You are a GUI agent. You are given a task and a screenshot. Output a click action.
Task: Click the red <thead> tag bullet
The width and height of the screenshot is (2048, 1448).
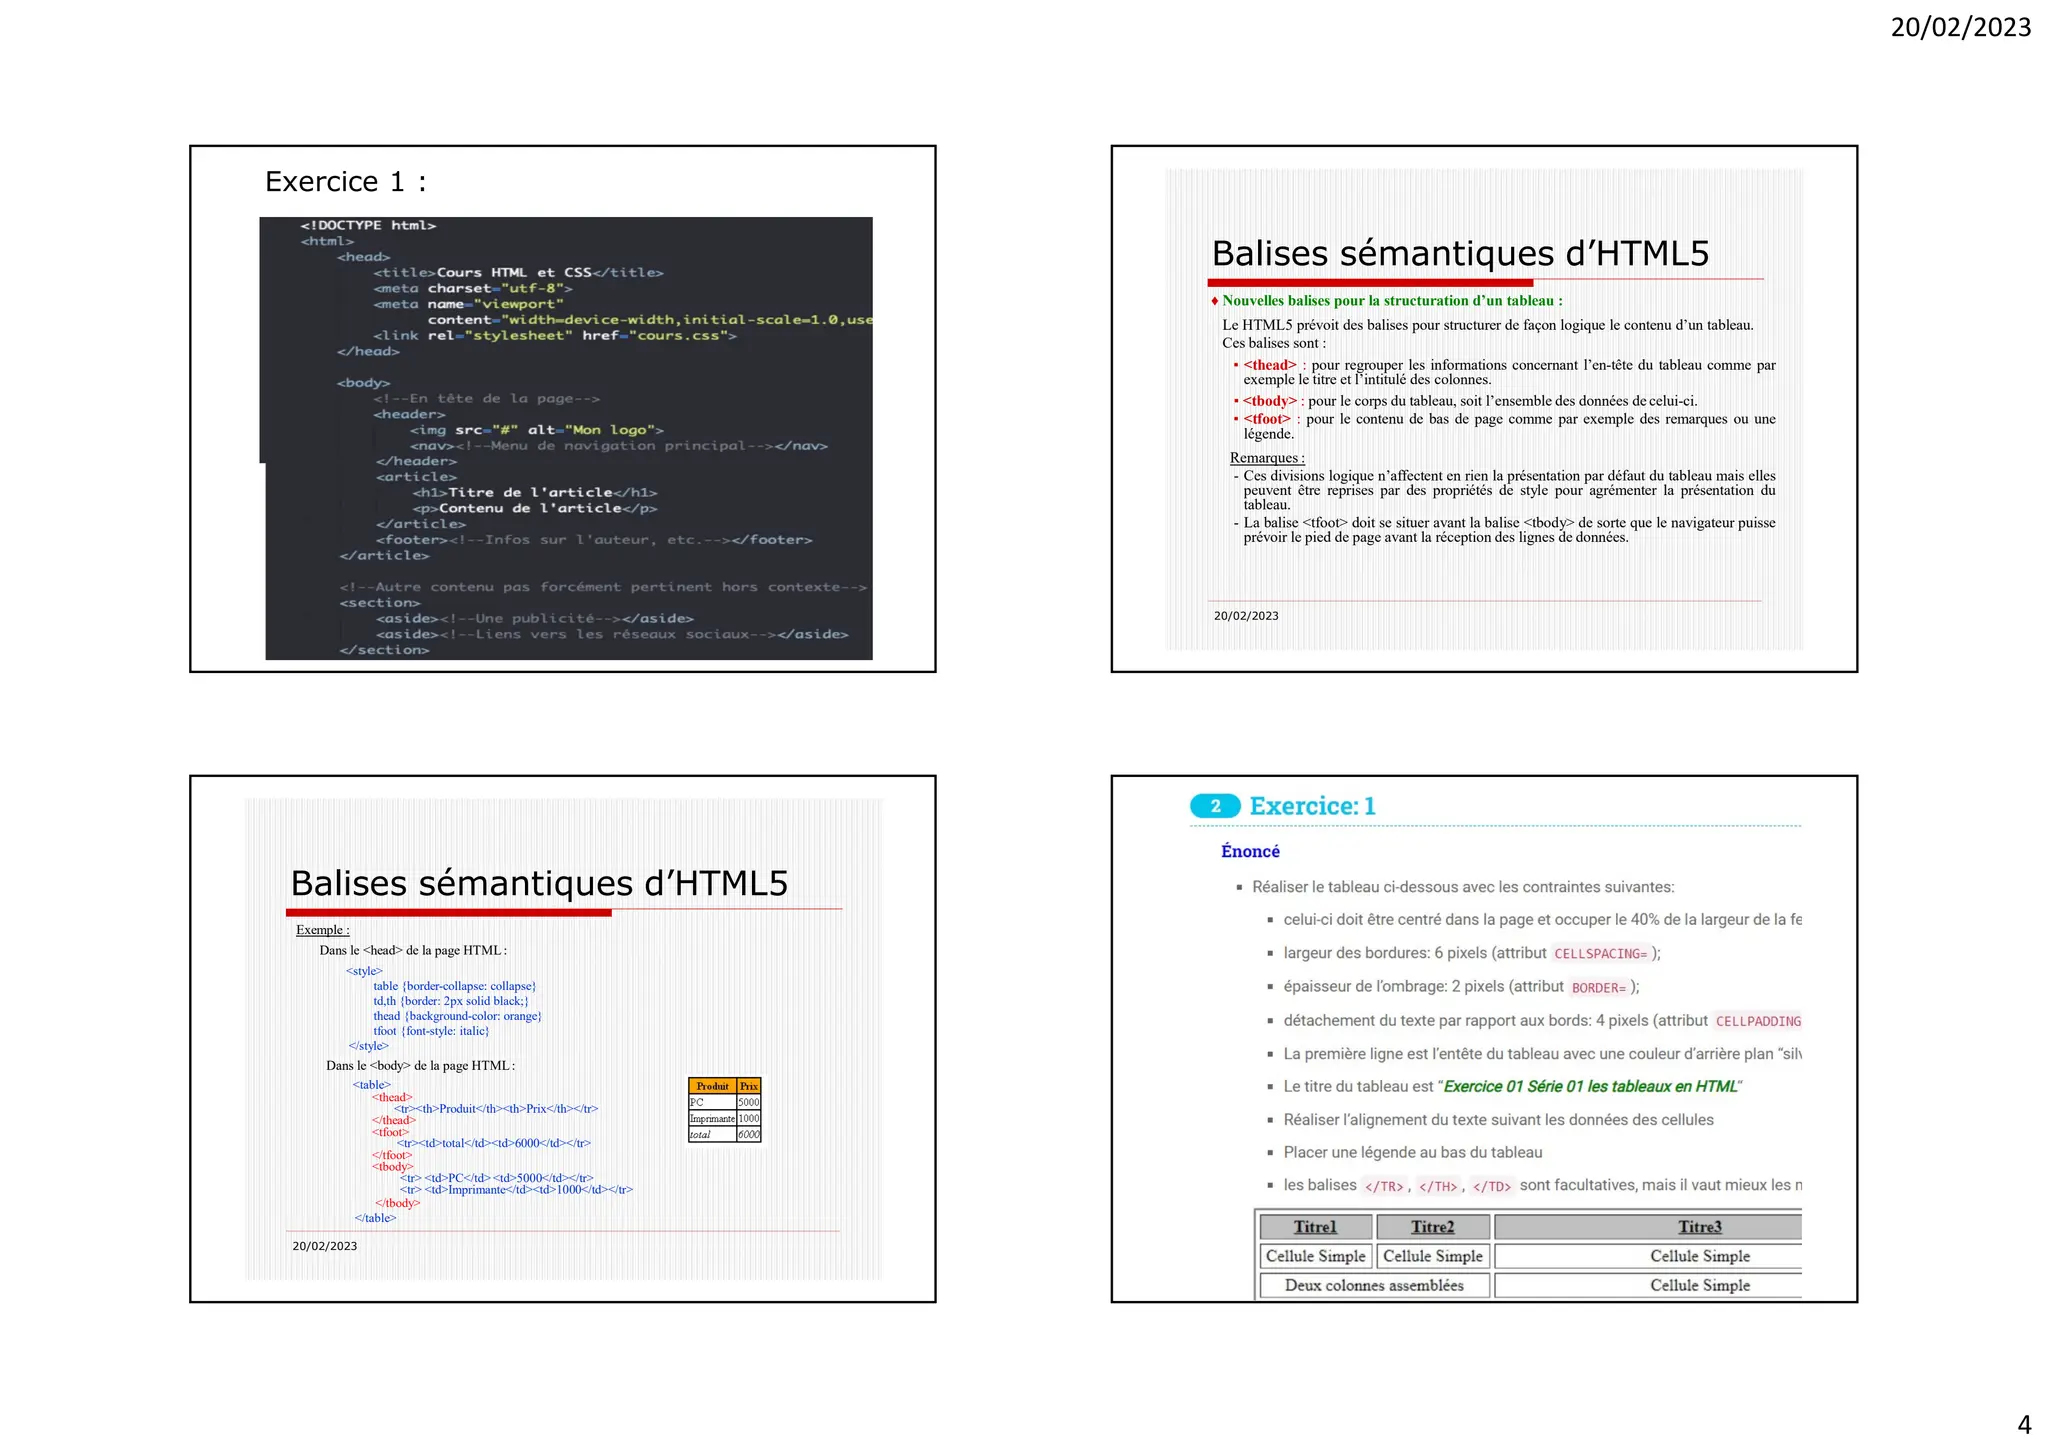(x=1269, y=365)
